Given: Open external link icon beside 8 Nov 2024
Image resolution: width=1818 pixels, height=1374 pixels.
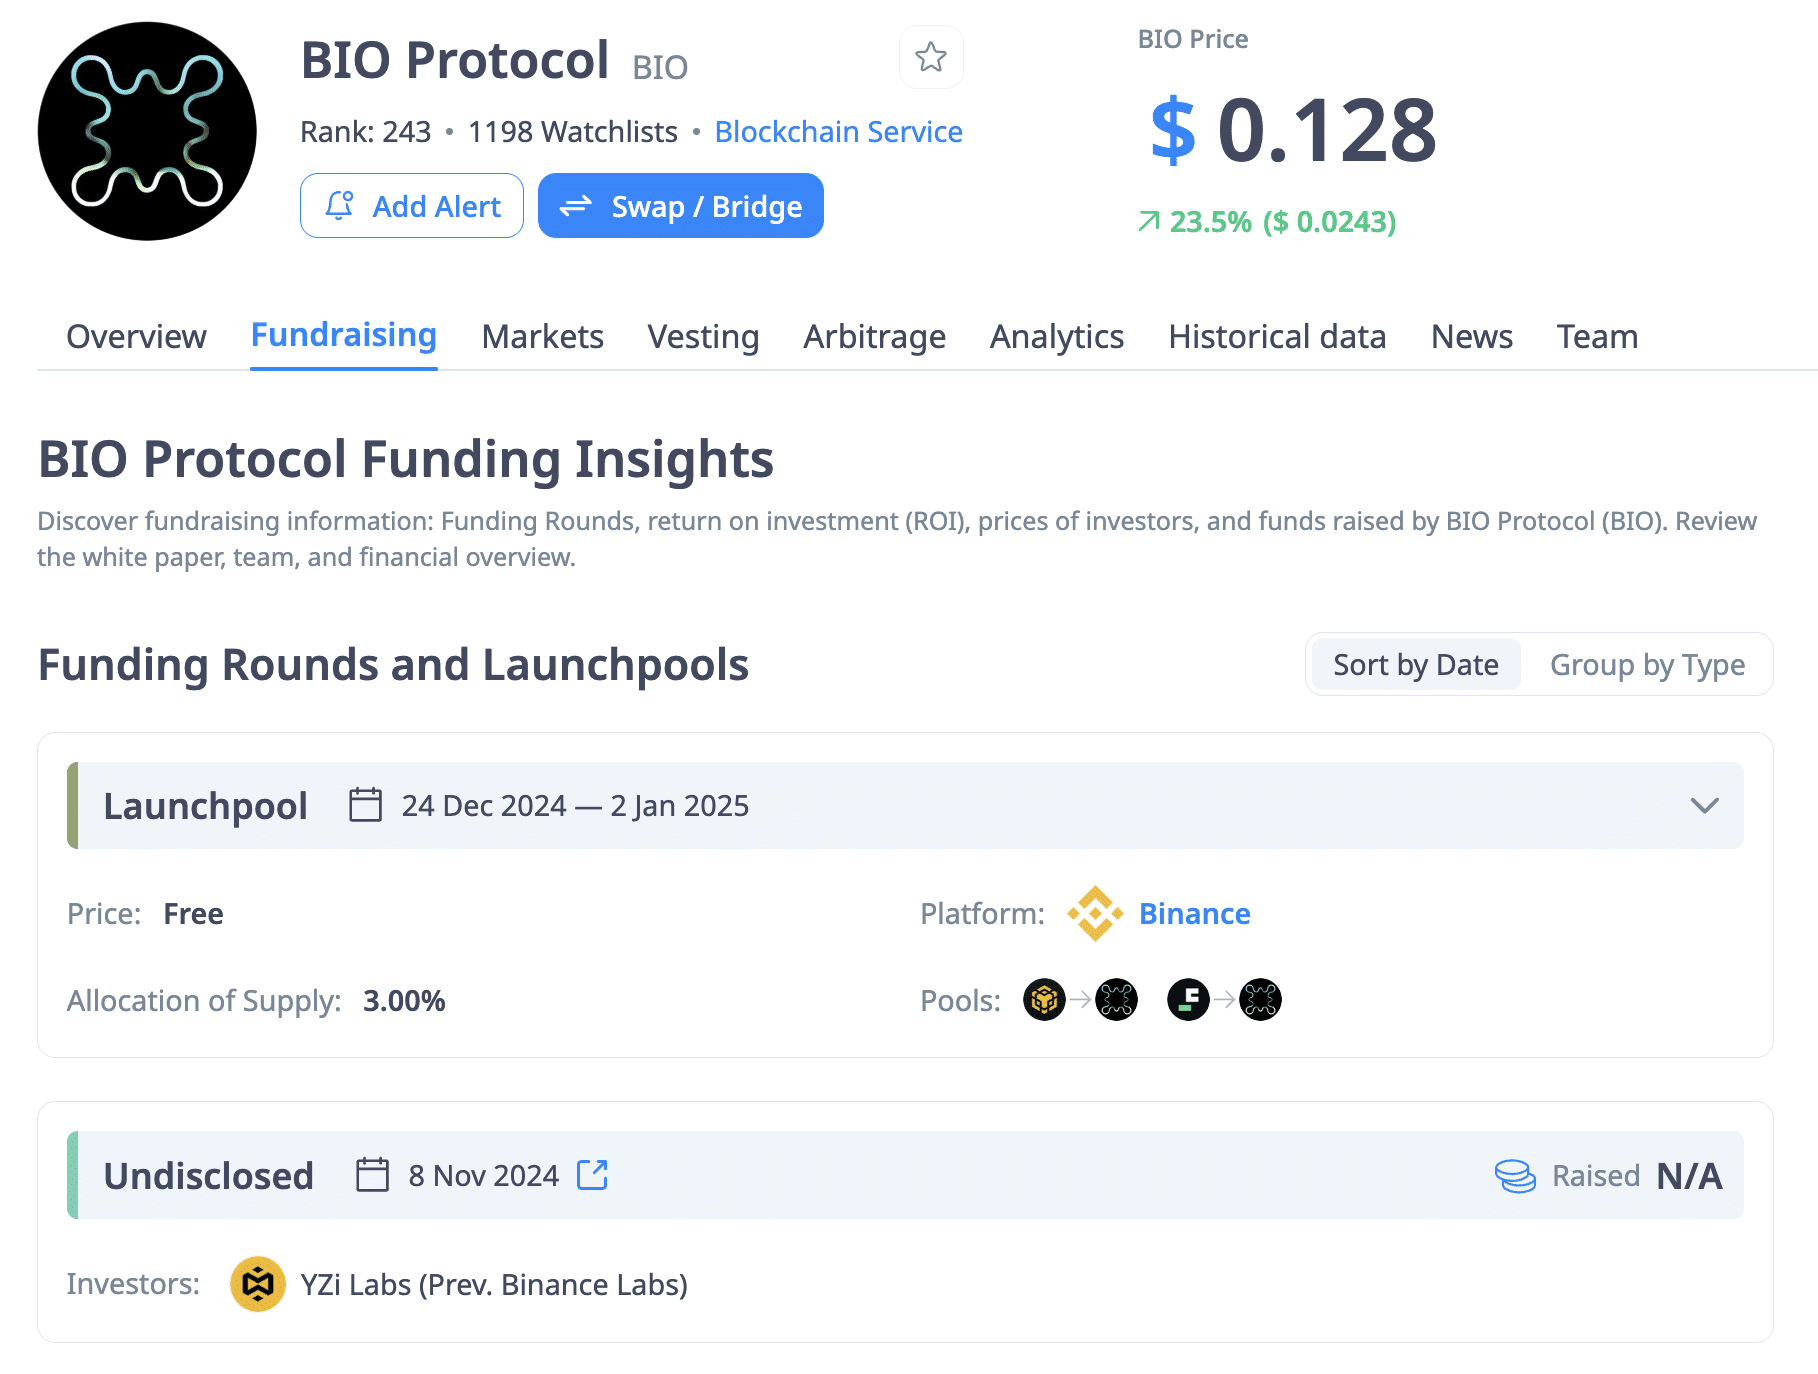Looking at the screenshot, I should (x=592, y=1175).
